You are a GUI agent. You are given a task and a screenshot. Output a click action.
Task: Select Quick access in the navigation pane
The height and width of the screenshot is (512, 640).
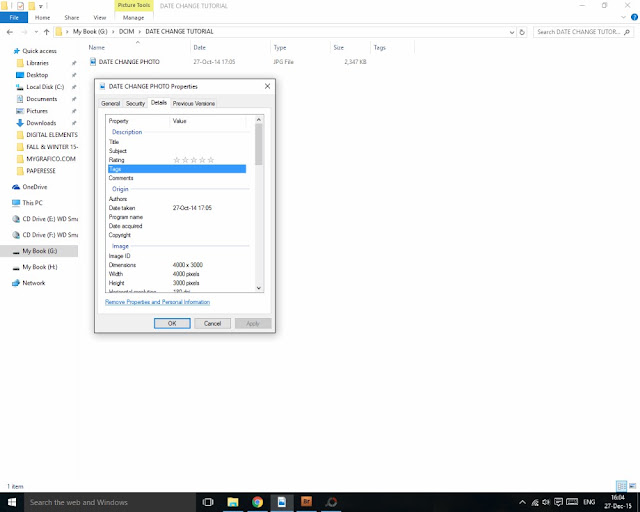point(39,51)
